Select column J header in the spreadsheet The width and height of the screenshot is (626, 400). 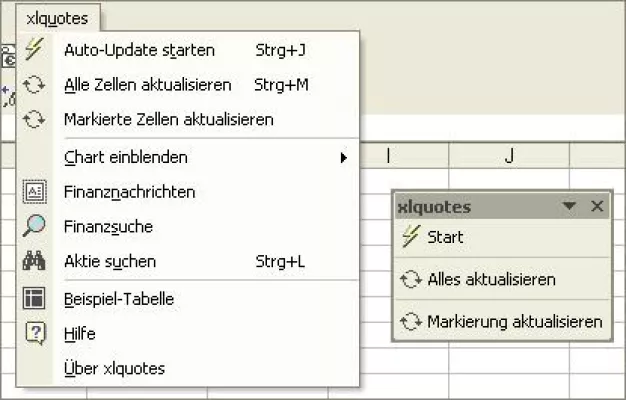[x=509, y=155]
